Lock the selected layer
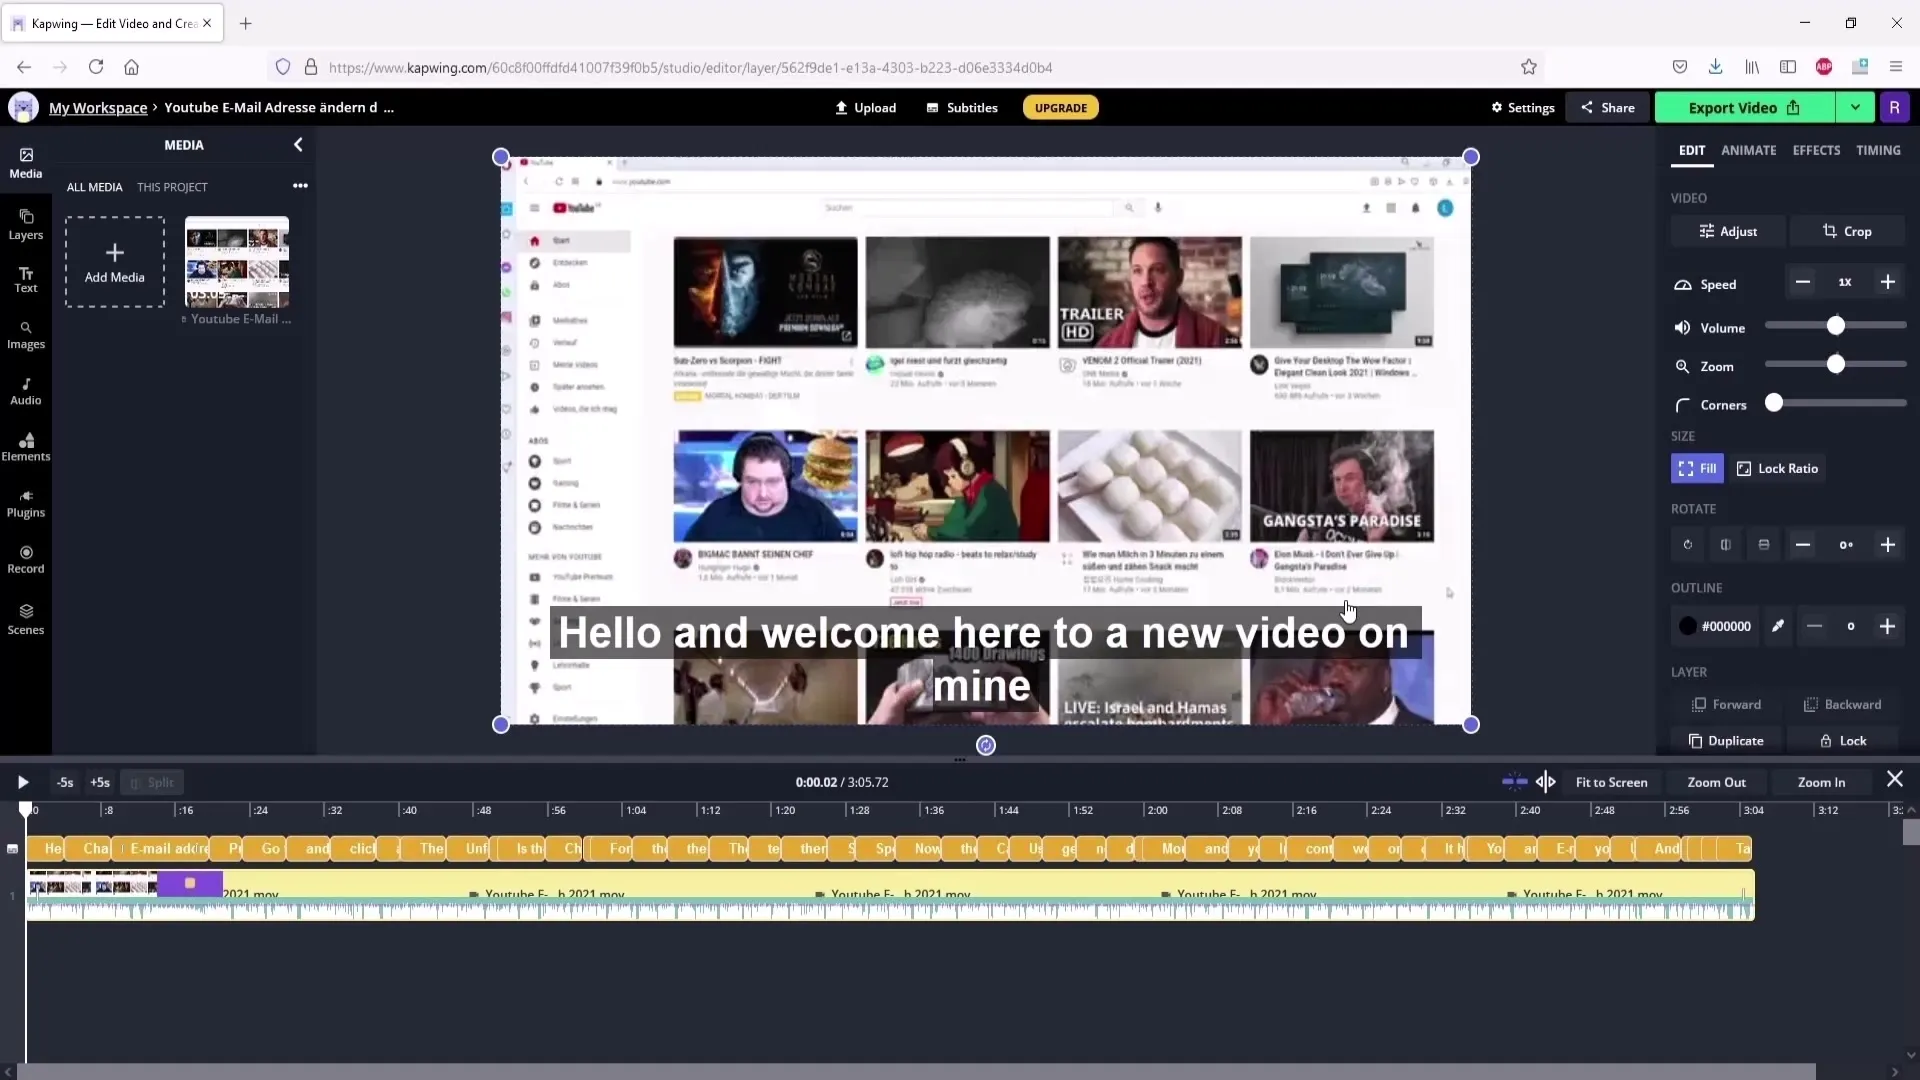 click(1842, 741)
